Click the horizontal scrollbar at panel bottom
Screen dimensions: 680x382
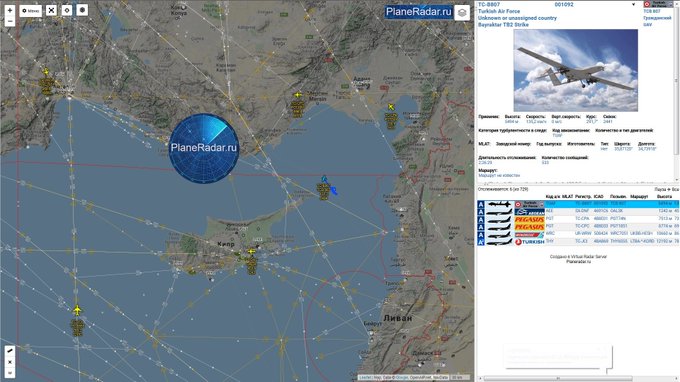557,379
